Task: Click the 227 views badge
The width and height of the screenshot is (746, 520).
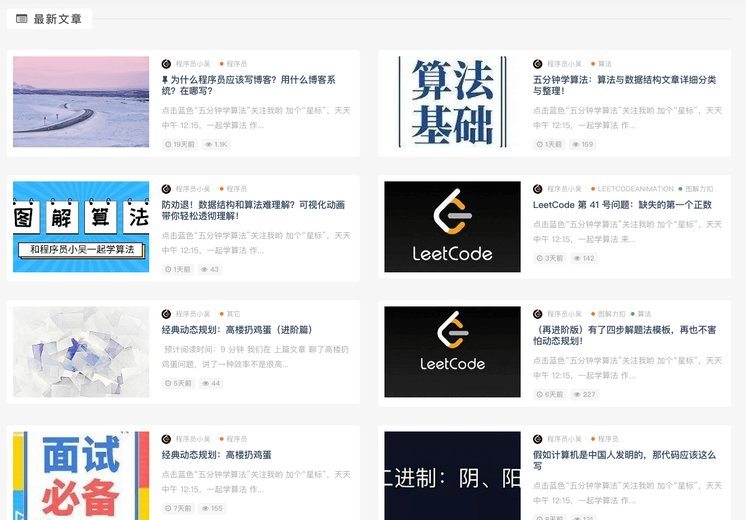Action: [x=584, y=394]
